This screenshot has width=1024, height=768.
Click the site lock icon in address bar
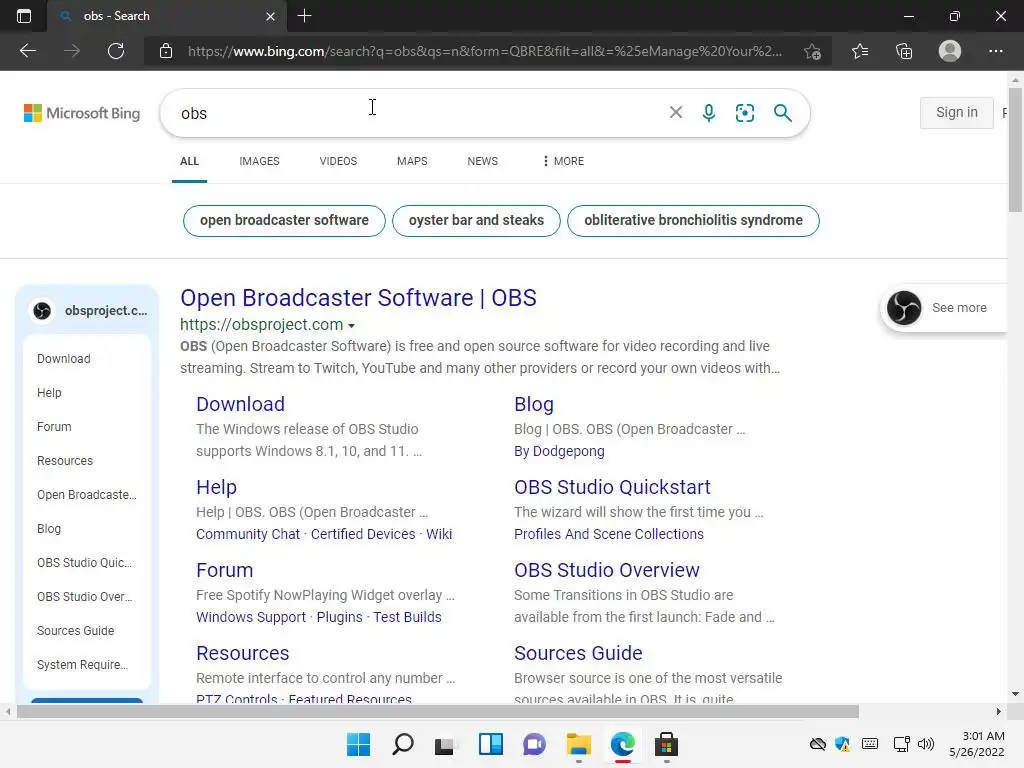(166, 51)
